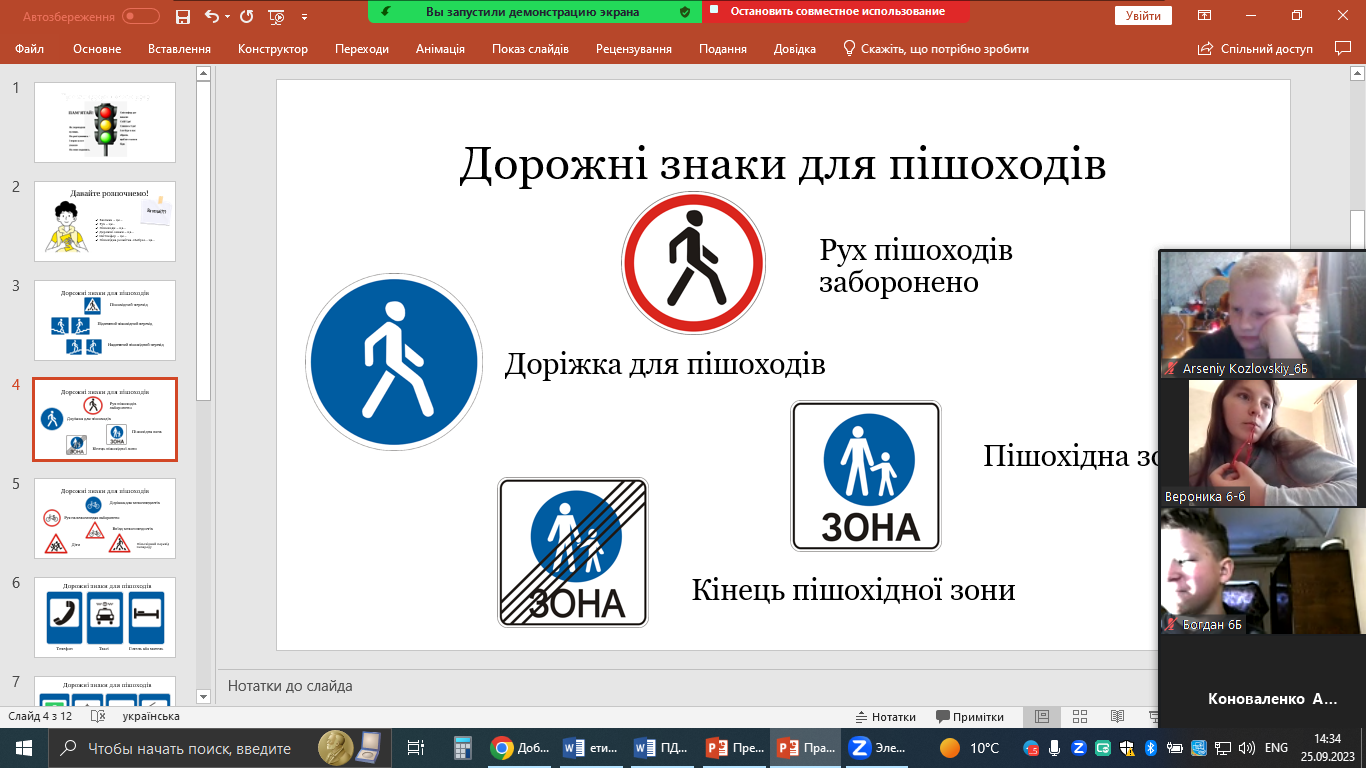
Task: Click the thumbnail panel scroll down arrow
Action: pyautogui.click(x=204, y=696)
